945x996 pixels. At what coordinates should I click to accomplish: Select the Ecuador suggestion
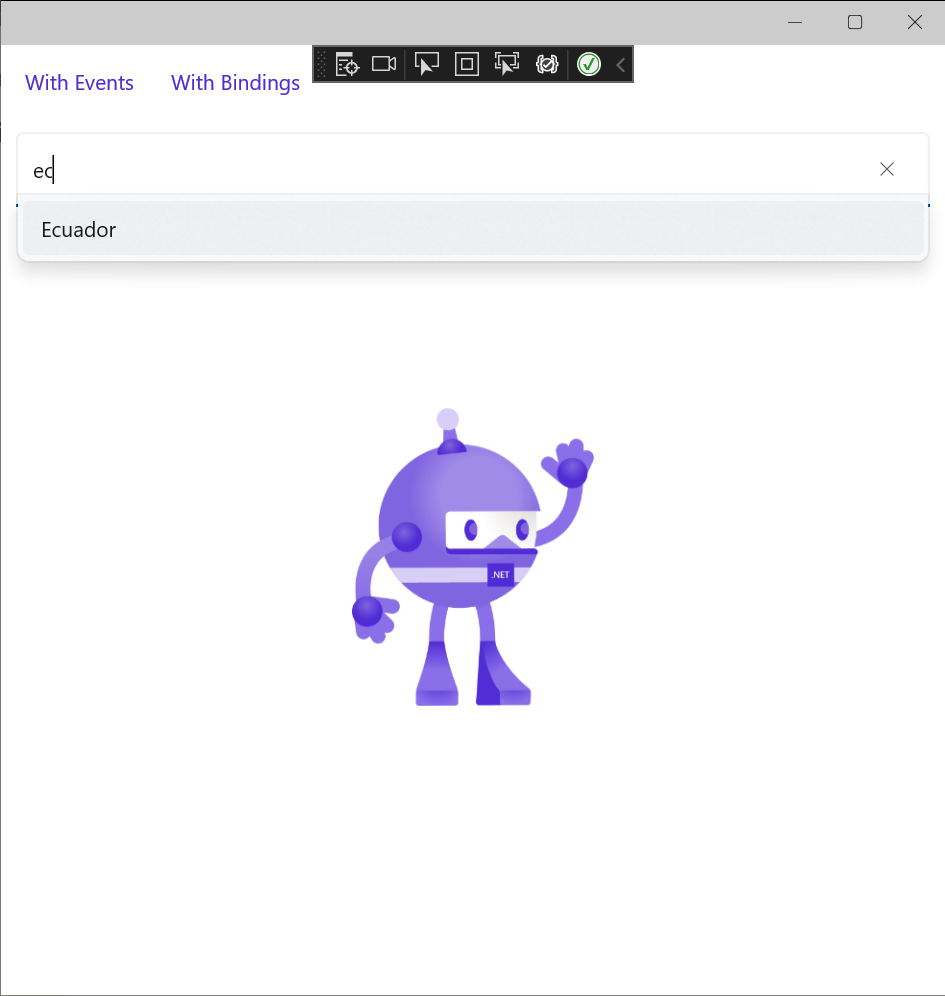click(473, 229)
